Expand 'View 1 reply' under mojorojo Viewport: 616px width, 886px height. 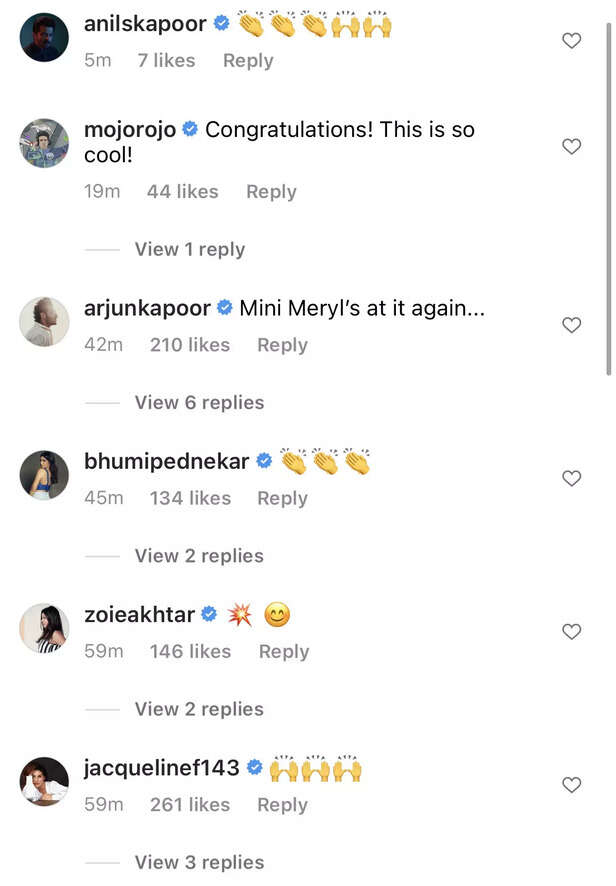pyautogui.click(x=189, y=249)
